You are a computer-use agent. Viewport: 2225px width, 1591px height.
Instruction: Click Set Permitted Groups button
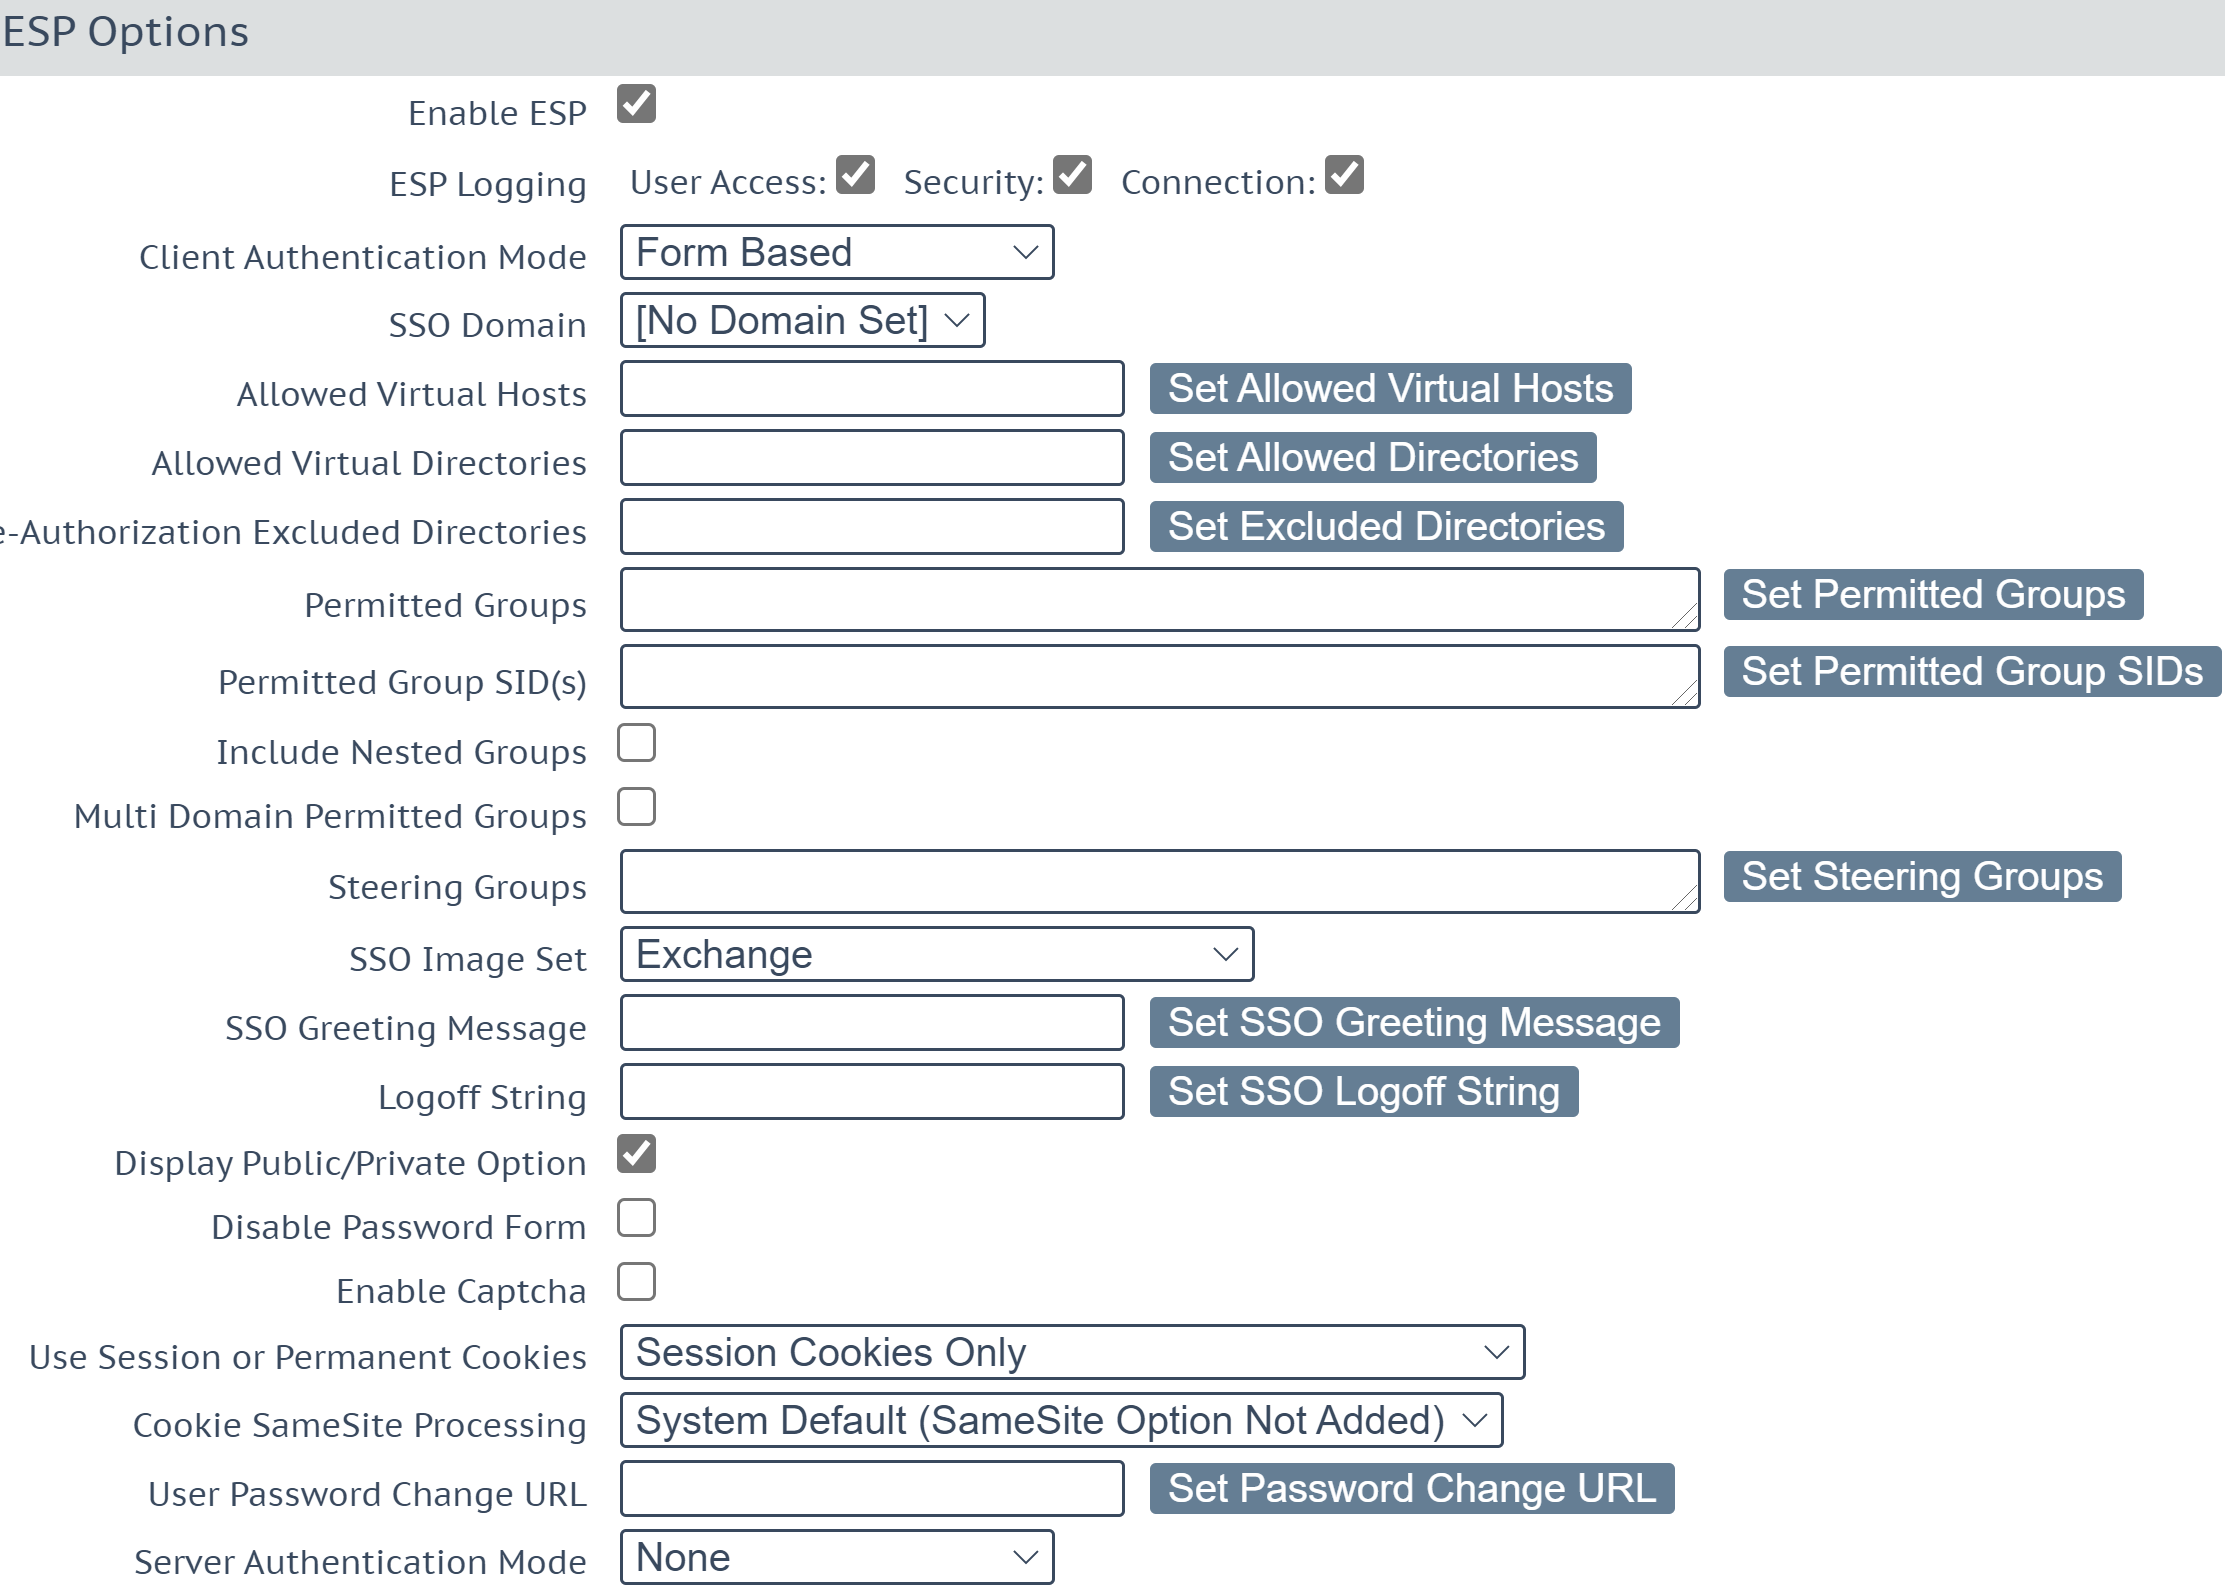tap(1933, 594)
